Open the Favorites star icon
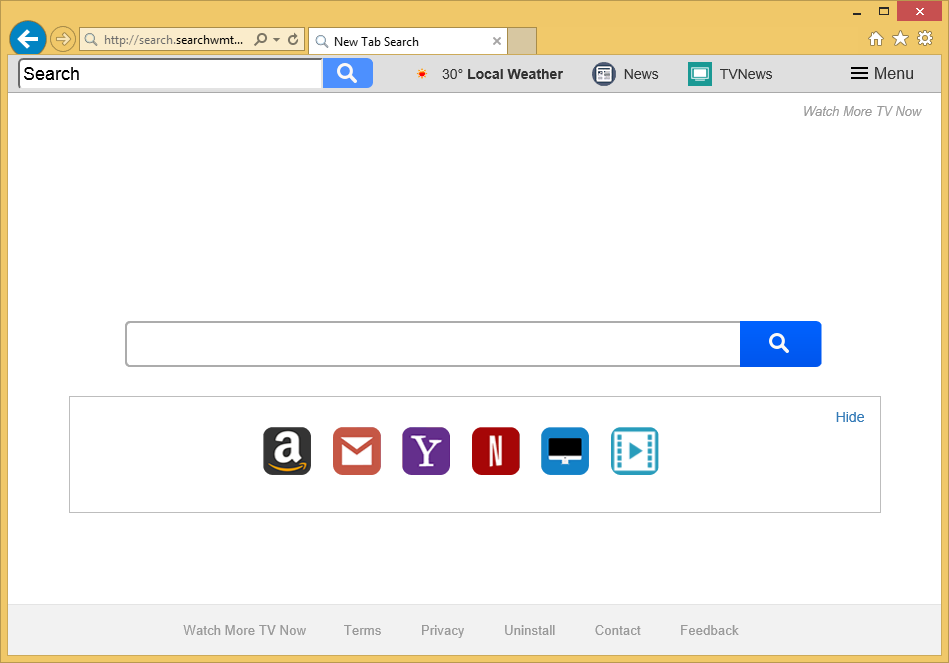Screen dimensions: 949x663 click(901, 39)
